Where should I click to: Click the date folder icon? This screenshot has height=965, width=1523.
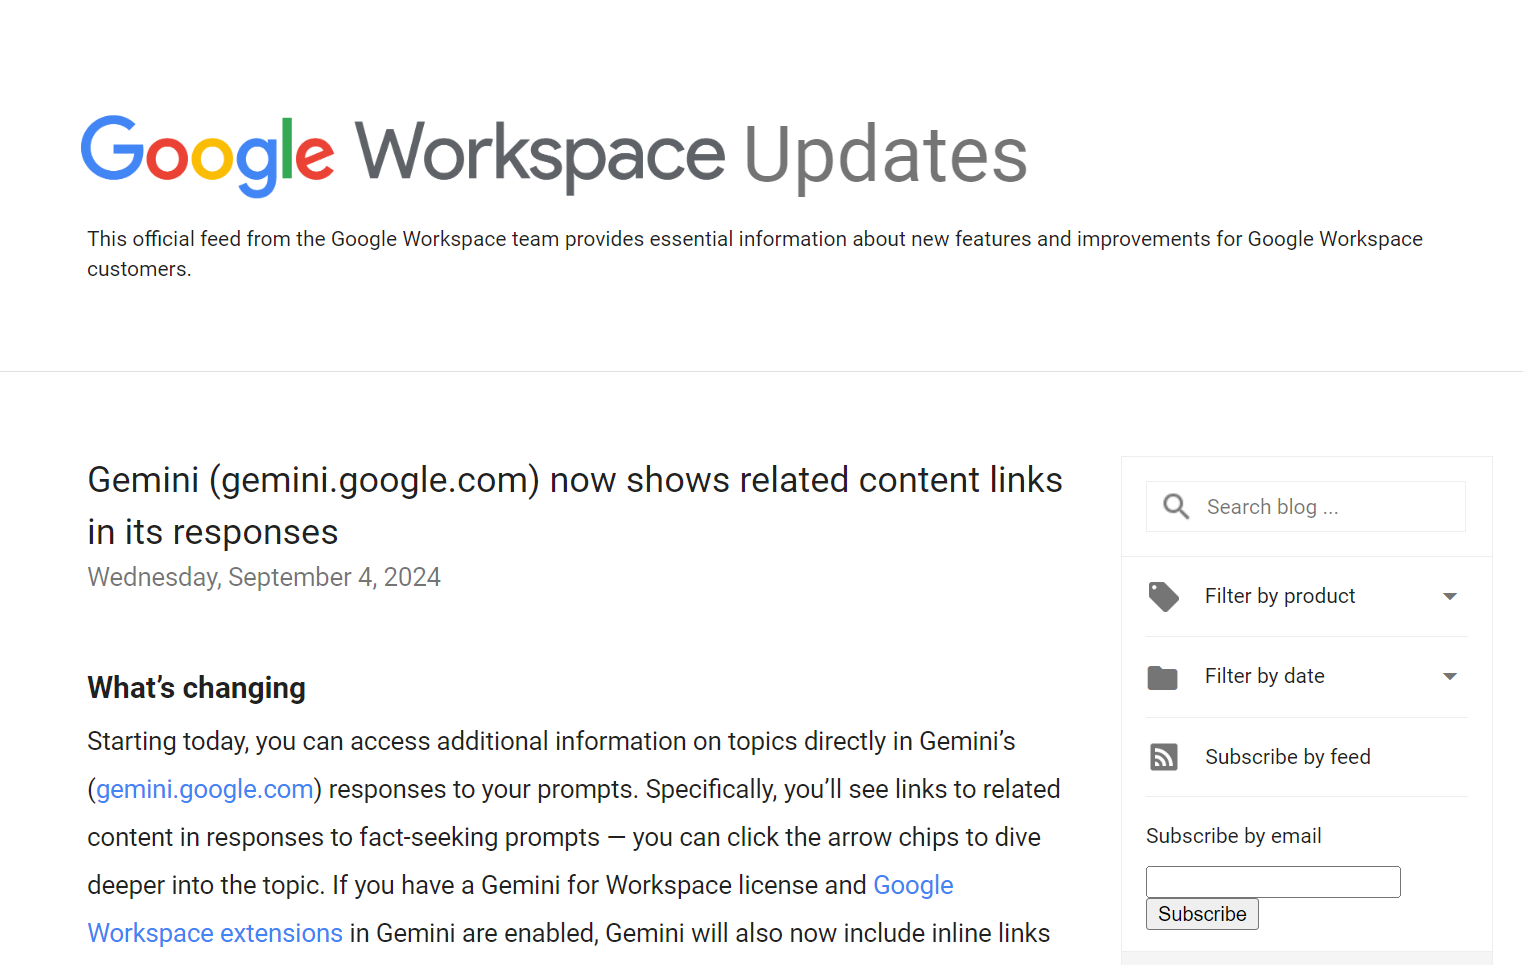[1163, 677]
